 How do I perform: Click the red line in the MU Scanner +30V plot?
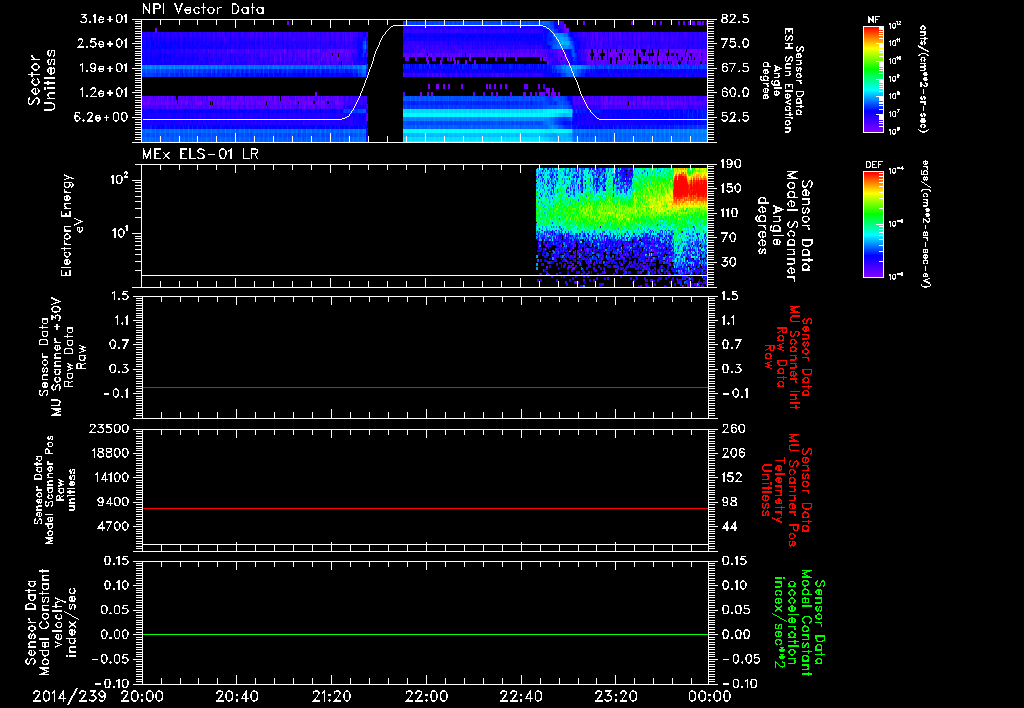pos(425,387)
